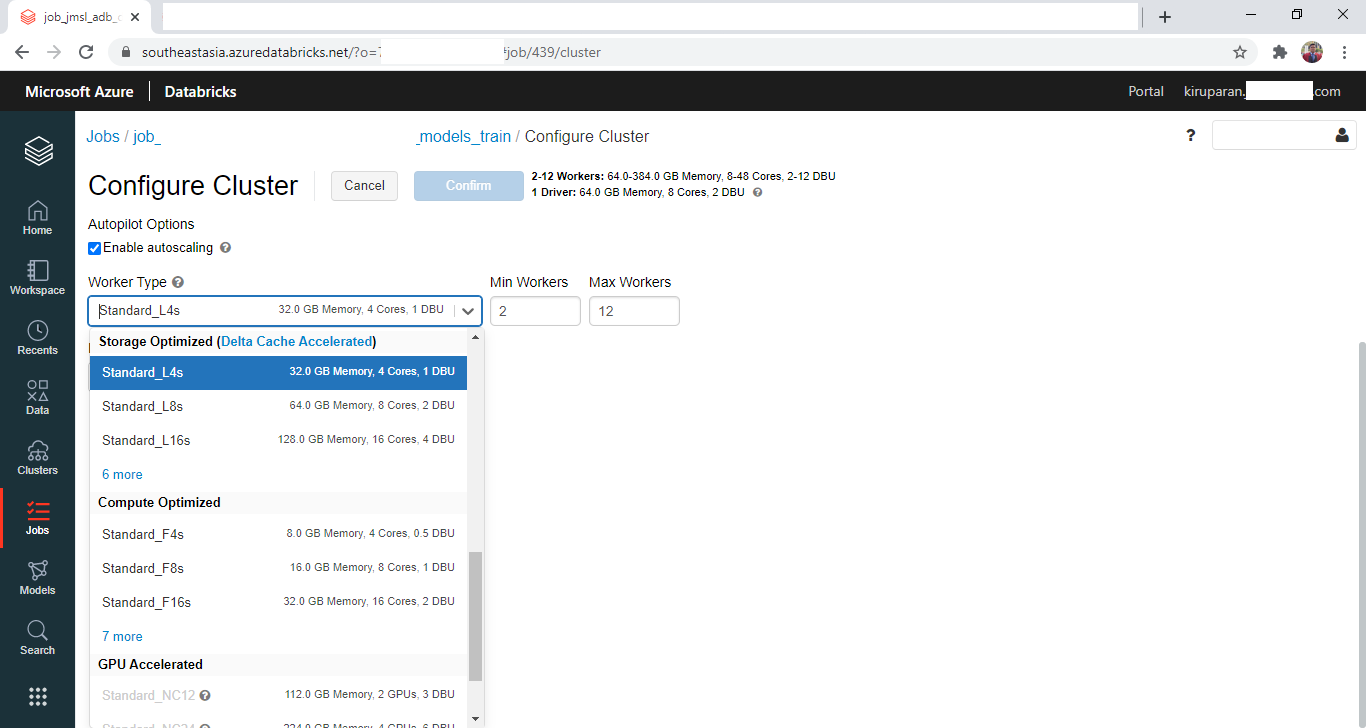Open the user account icon menu

[x=1342, y=136]
